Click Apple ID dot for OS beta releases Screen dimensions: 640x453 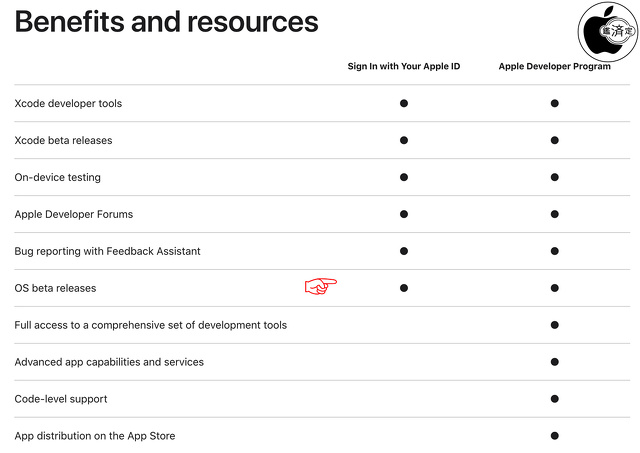click(x=404, y=288)
